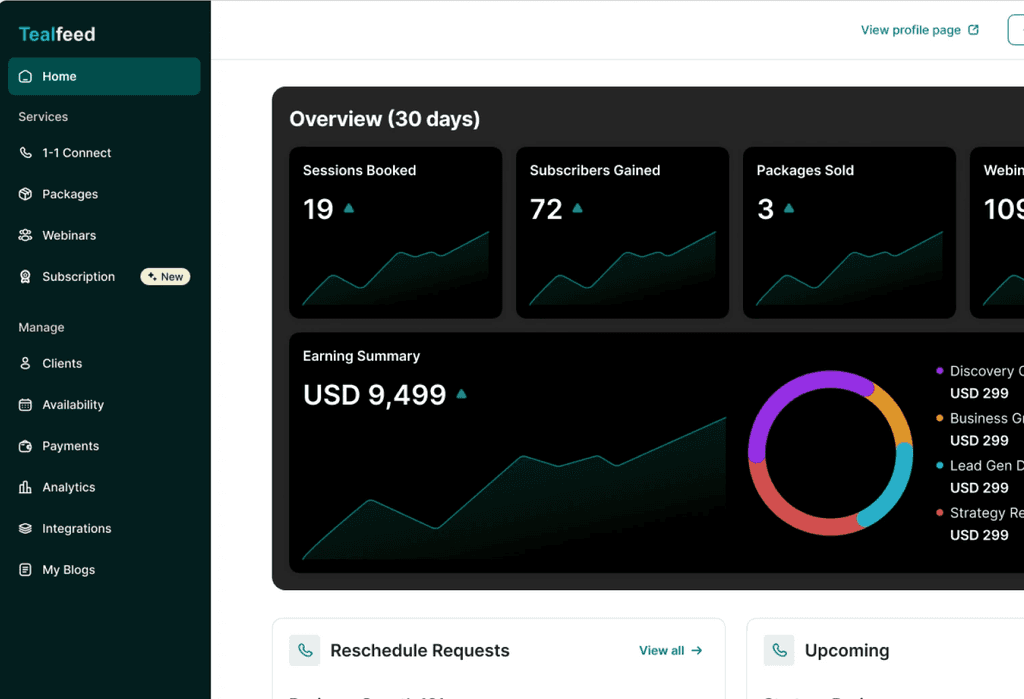Click the arrow icon after View all
The image size is (1024, 699).
pyautogui.click(x=697, y=651)
